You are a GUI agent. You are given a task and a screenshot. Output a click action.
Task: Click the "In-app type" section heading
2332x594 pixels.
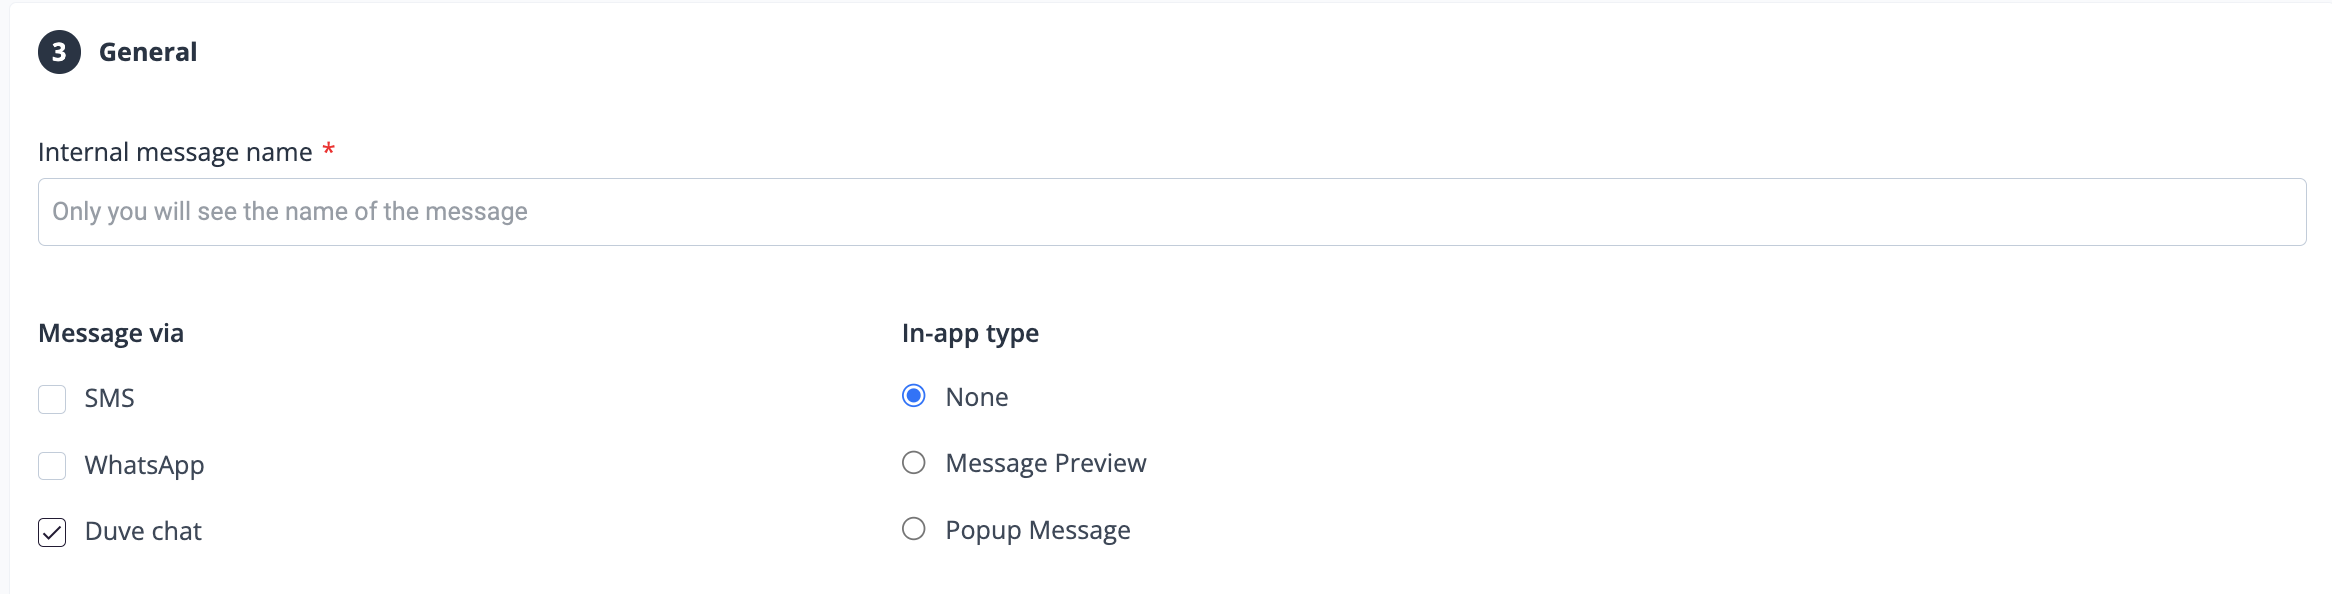click(970, 333)
